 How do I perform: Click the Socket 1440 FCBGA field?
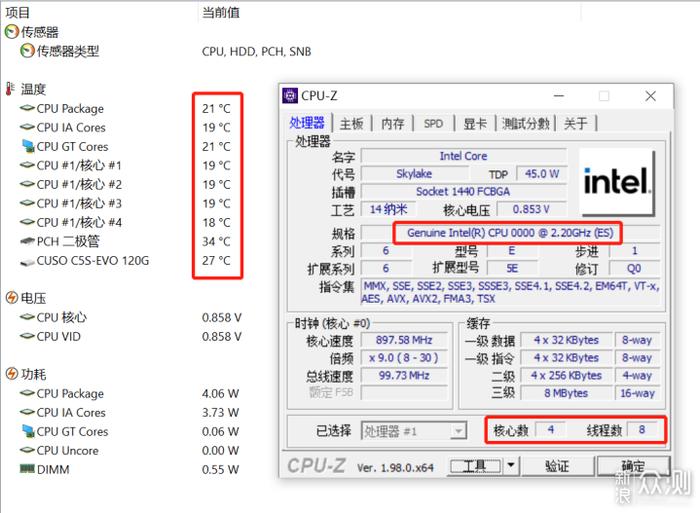463,192
